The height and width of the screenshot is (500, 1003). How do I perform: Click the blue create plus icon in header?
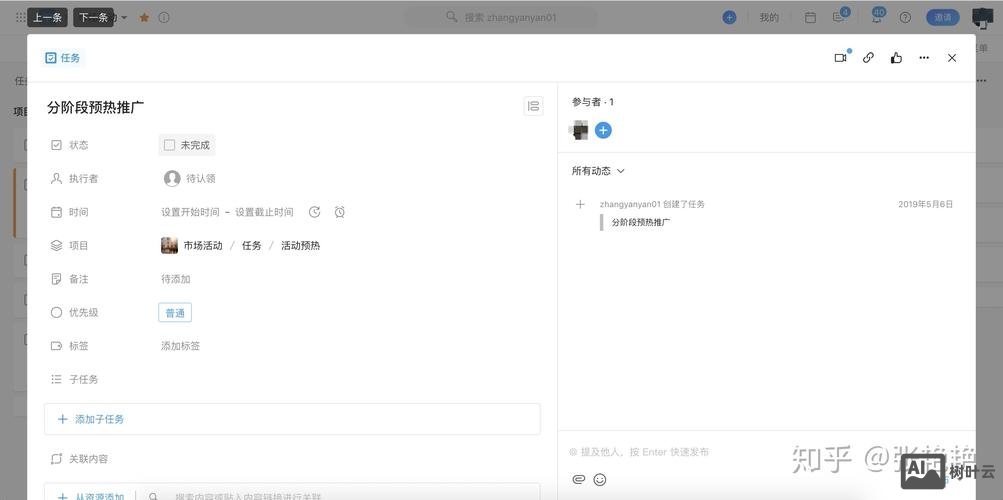[x=729, y=17]
